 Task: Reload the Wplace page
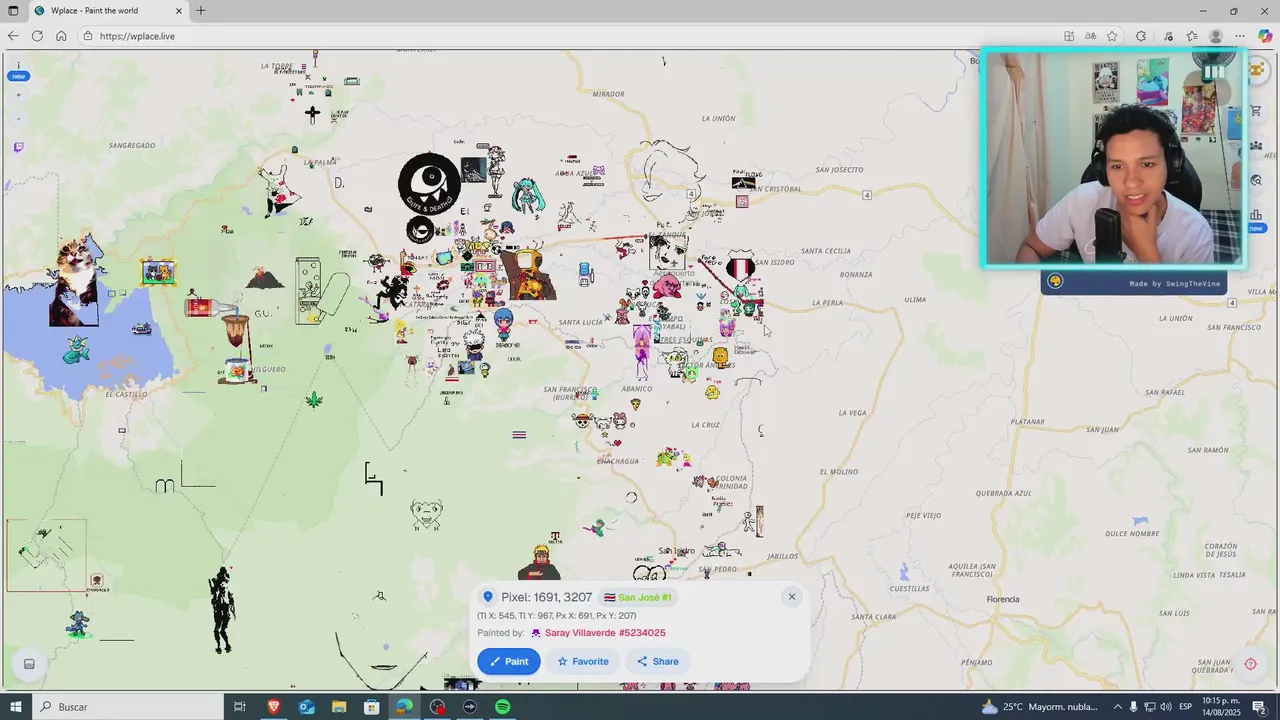(37, 36)
